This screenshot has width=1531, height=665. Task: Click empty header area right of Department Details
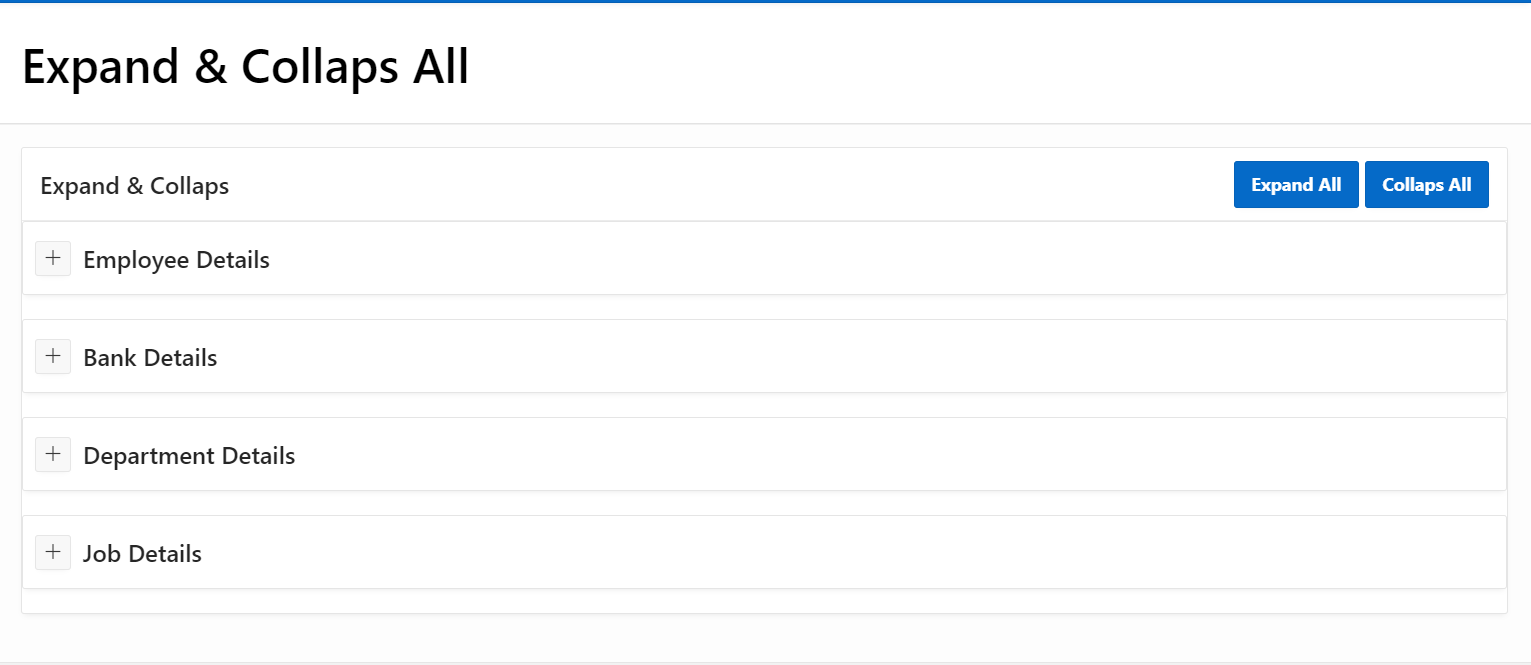tap(900, 455)
